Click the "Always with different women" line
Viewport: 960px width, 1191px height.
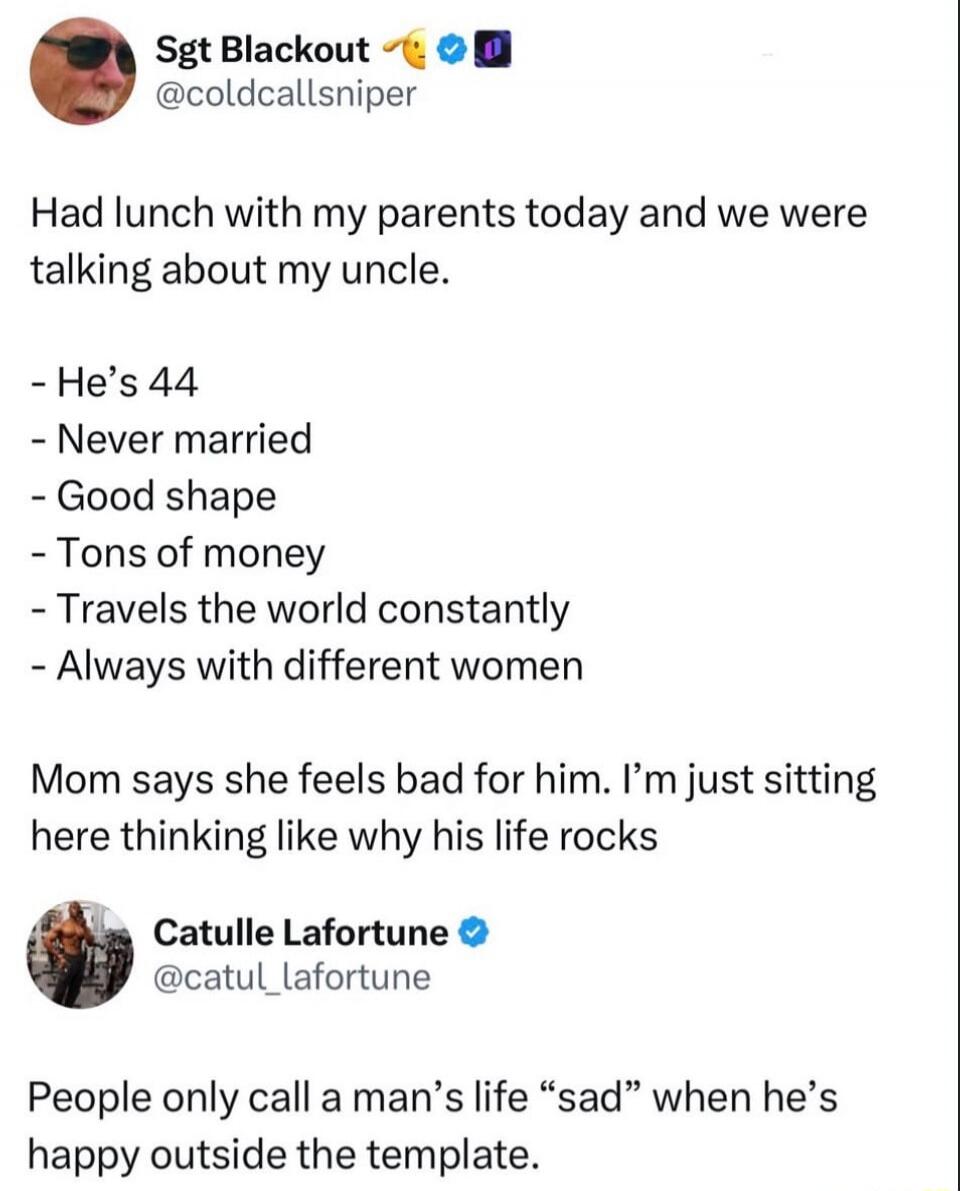click(306, 665)
